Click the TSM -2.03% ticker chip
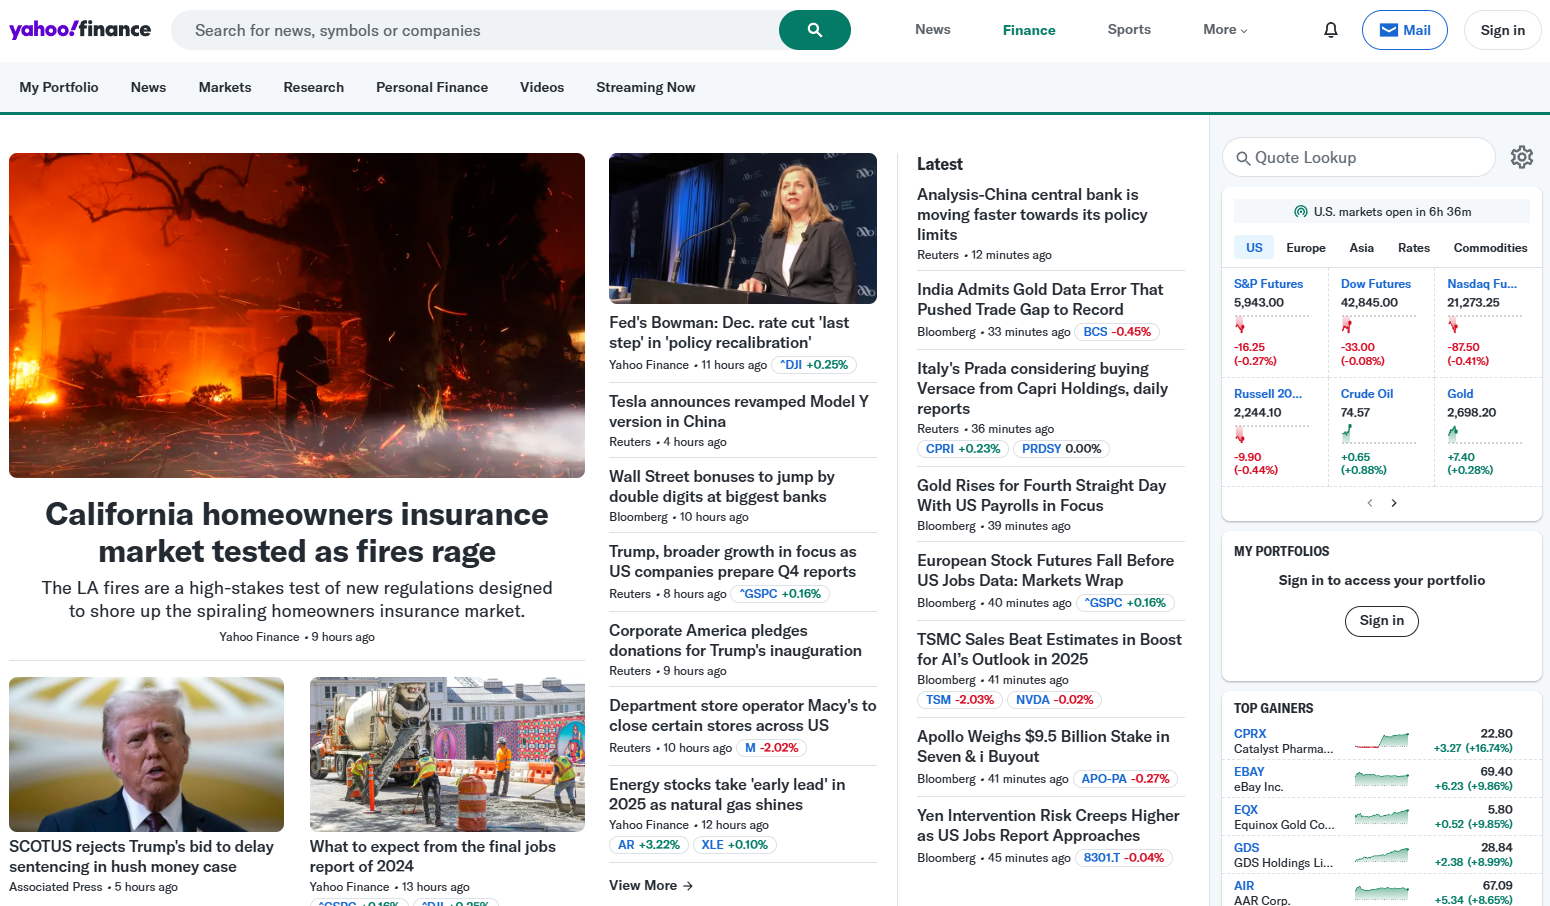 pyautogui.click(x=960, y=700)
